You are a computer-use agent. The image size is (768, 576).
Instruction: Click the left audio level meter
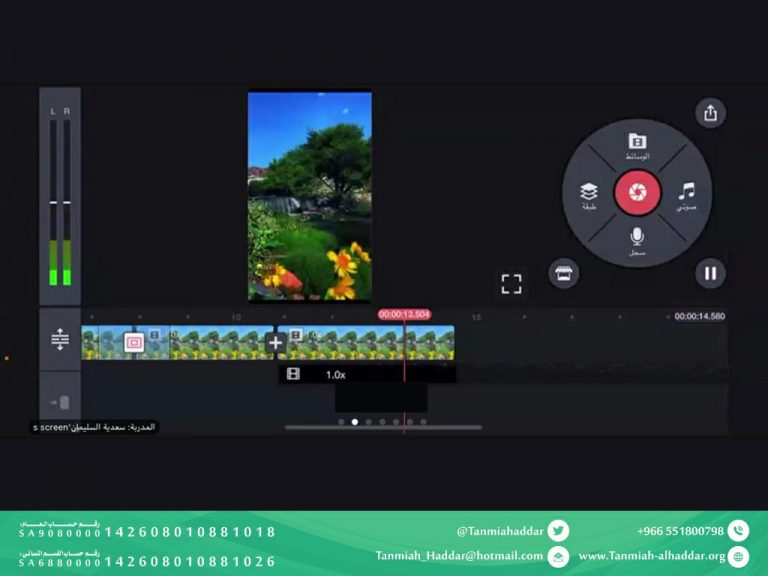(53, 202)
